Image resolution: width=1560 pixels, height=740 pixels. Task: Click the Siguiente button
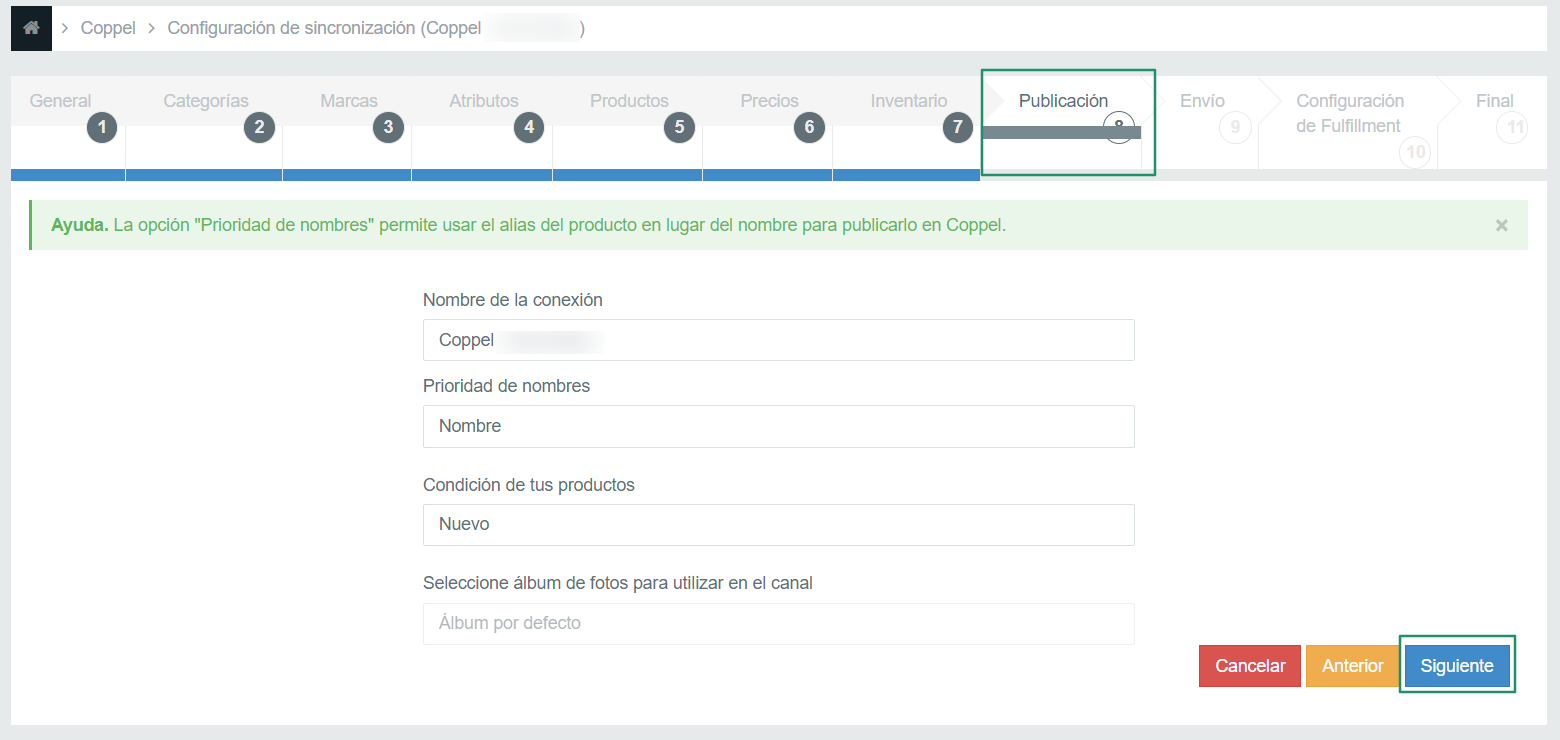click(x=1457, y=666)
